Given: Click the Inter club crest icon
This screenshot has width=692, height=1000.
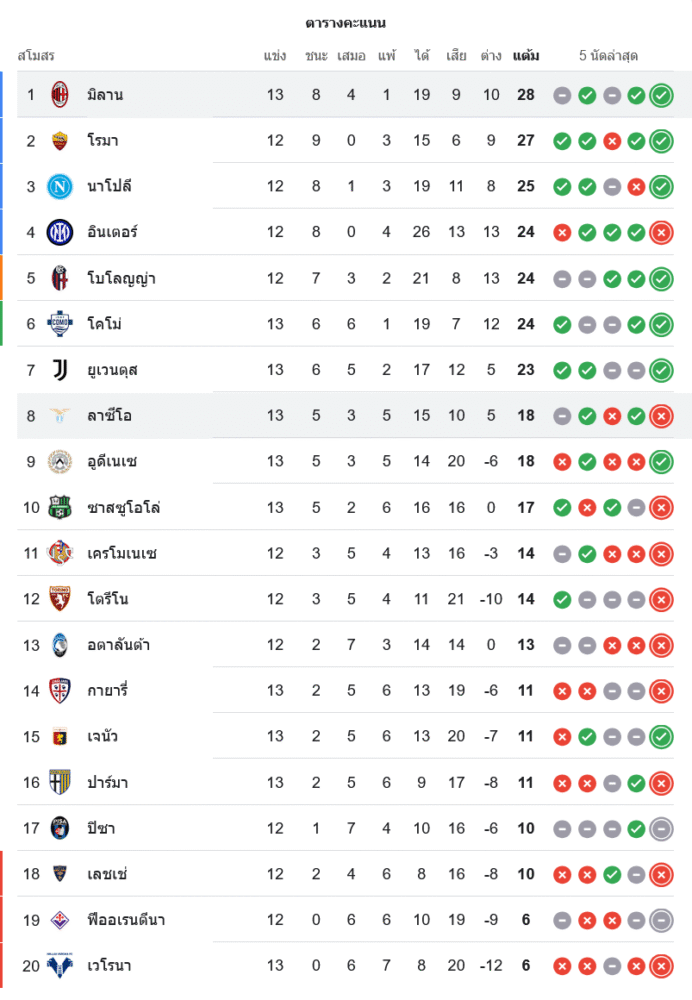Looking at the screenshot, I should pos(60,232).
